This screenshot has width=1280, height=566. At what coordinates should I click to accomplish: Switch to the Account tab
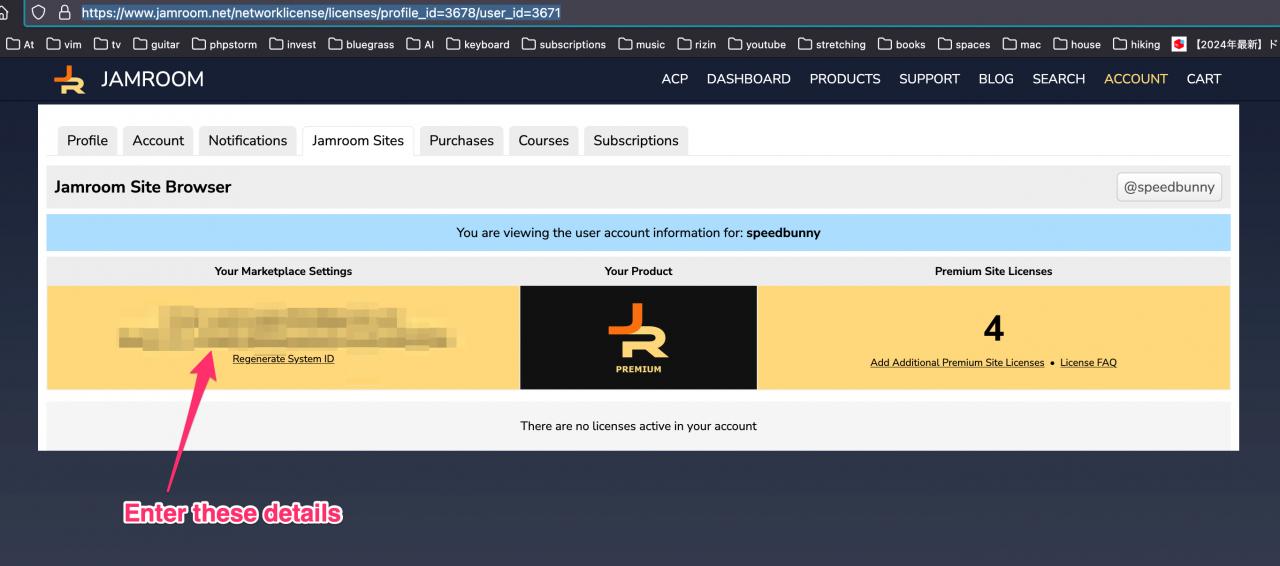click(158, 140)
